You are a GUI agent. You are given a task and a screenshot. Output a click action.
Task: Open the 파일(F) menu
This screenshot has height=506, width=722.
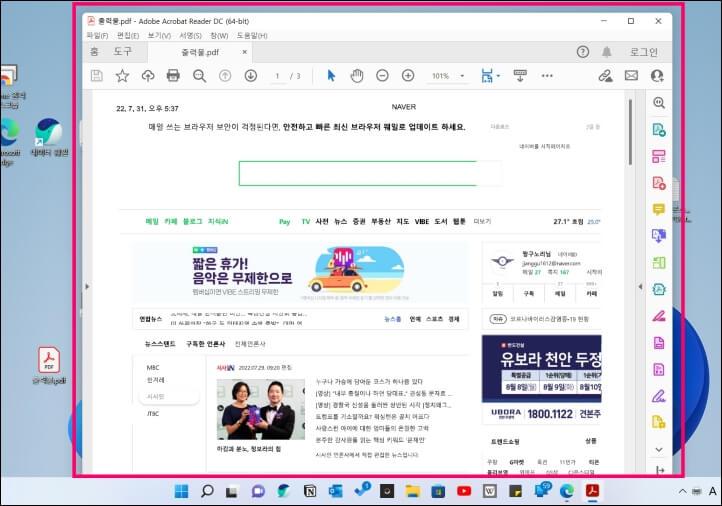click(97, 35)
